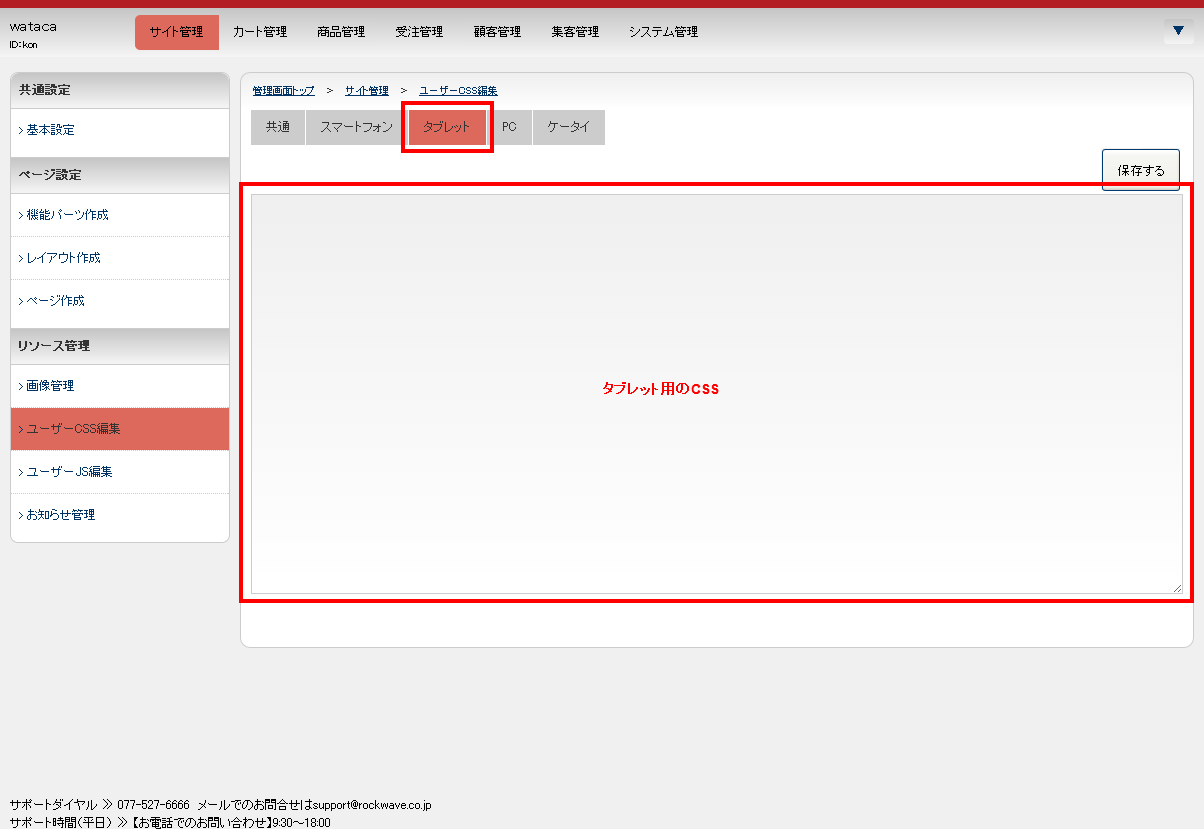
Task: Open the システム管理 menu
Action: [663, 32]
